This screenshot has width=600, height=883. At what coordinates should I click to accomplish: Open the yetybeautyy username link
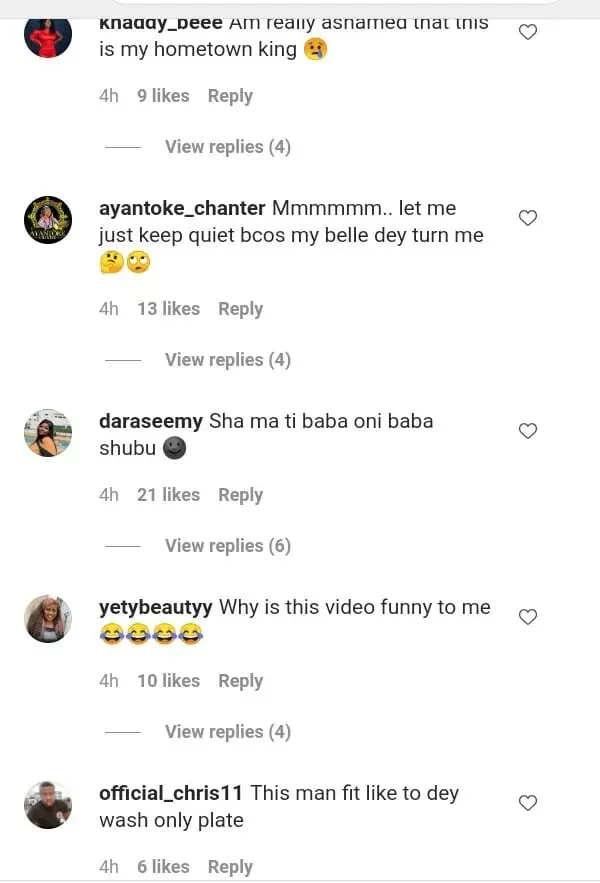[156, 607]
